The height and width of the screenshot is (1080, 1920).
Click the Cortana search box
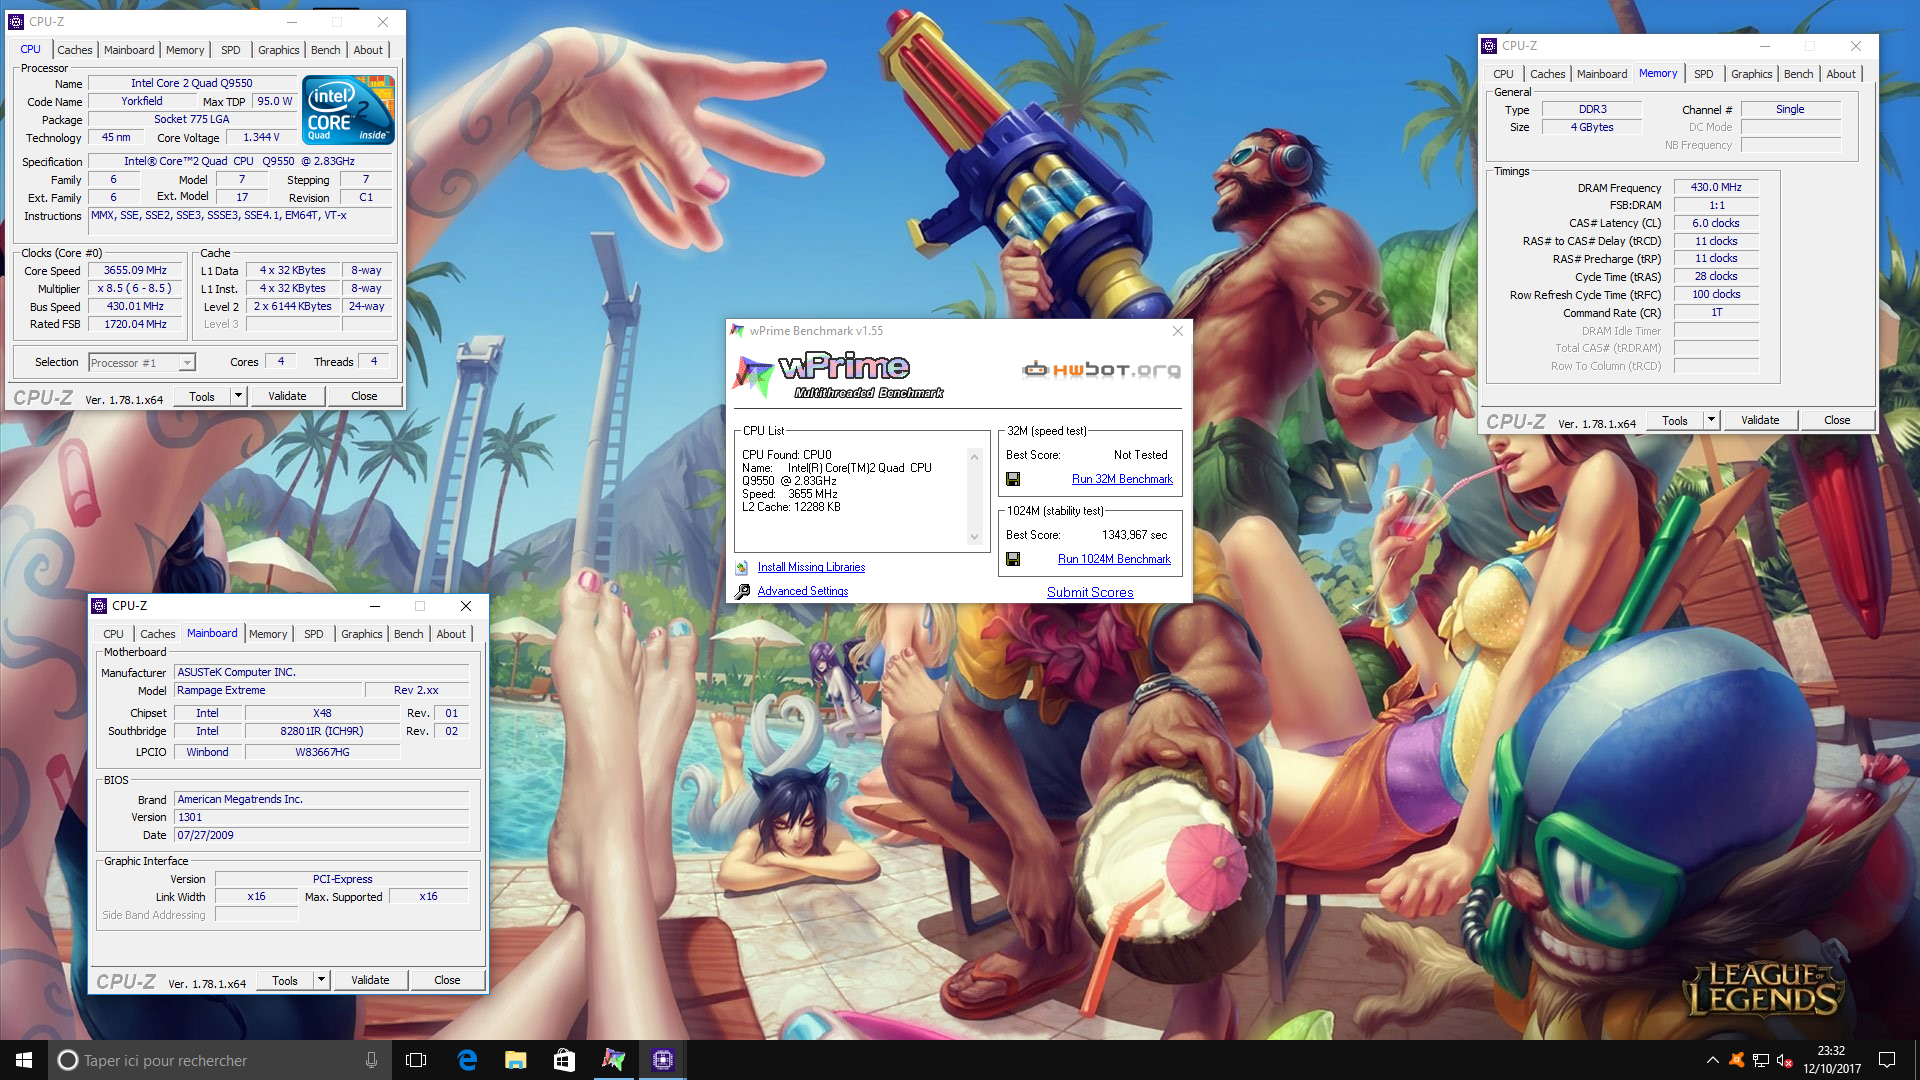[220, 1060]
